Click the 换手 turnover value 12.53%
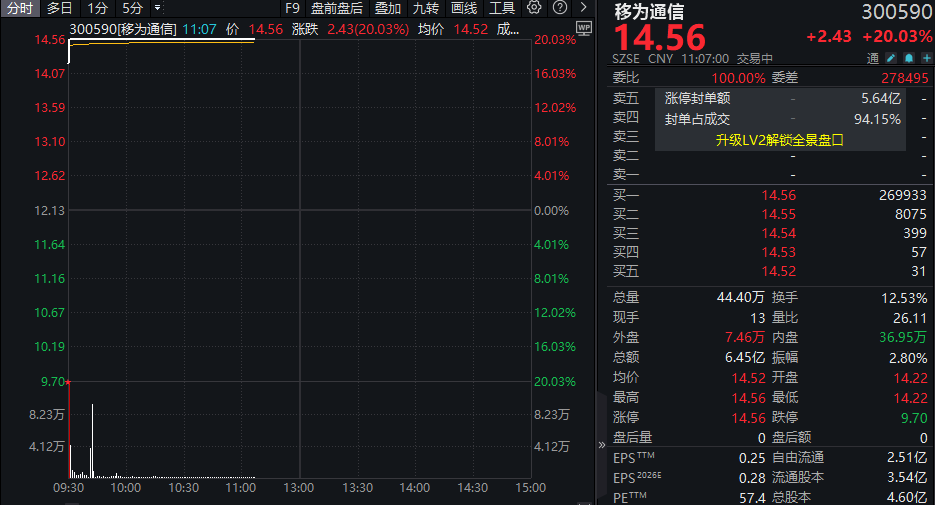Image resolution: width=935 pixels, height=505 pixels. point(904,298)
